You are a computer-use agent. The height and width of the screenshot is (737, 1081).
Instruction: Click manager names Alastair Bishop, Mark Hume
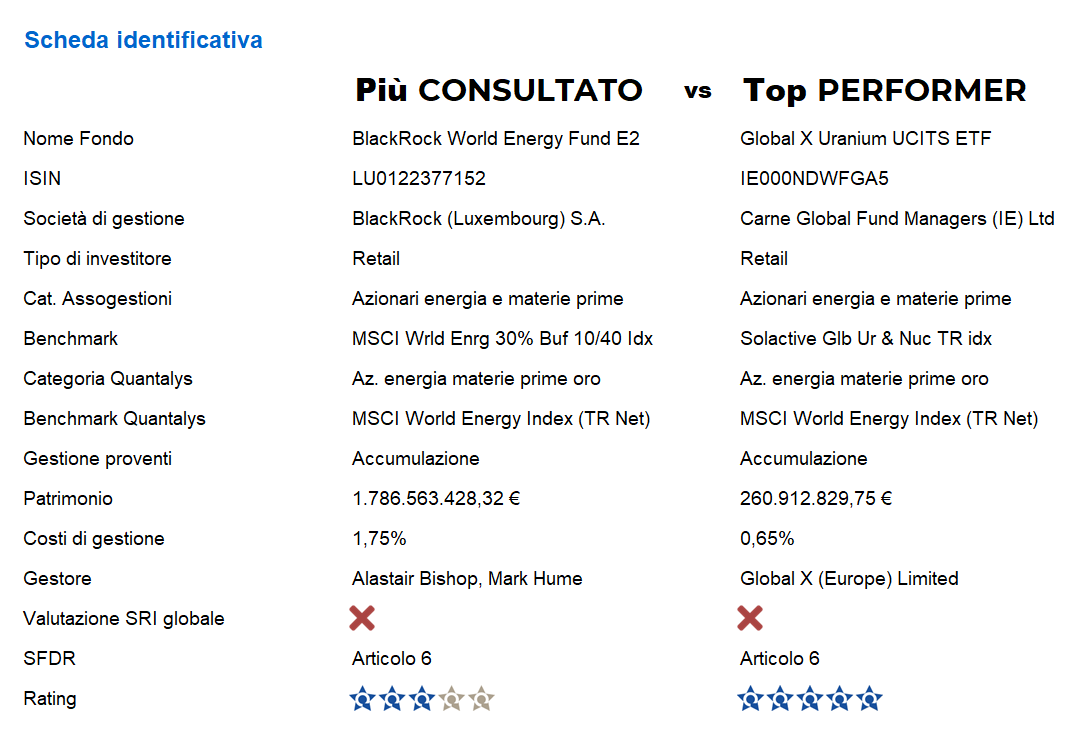click(x=467, y=578)
